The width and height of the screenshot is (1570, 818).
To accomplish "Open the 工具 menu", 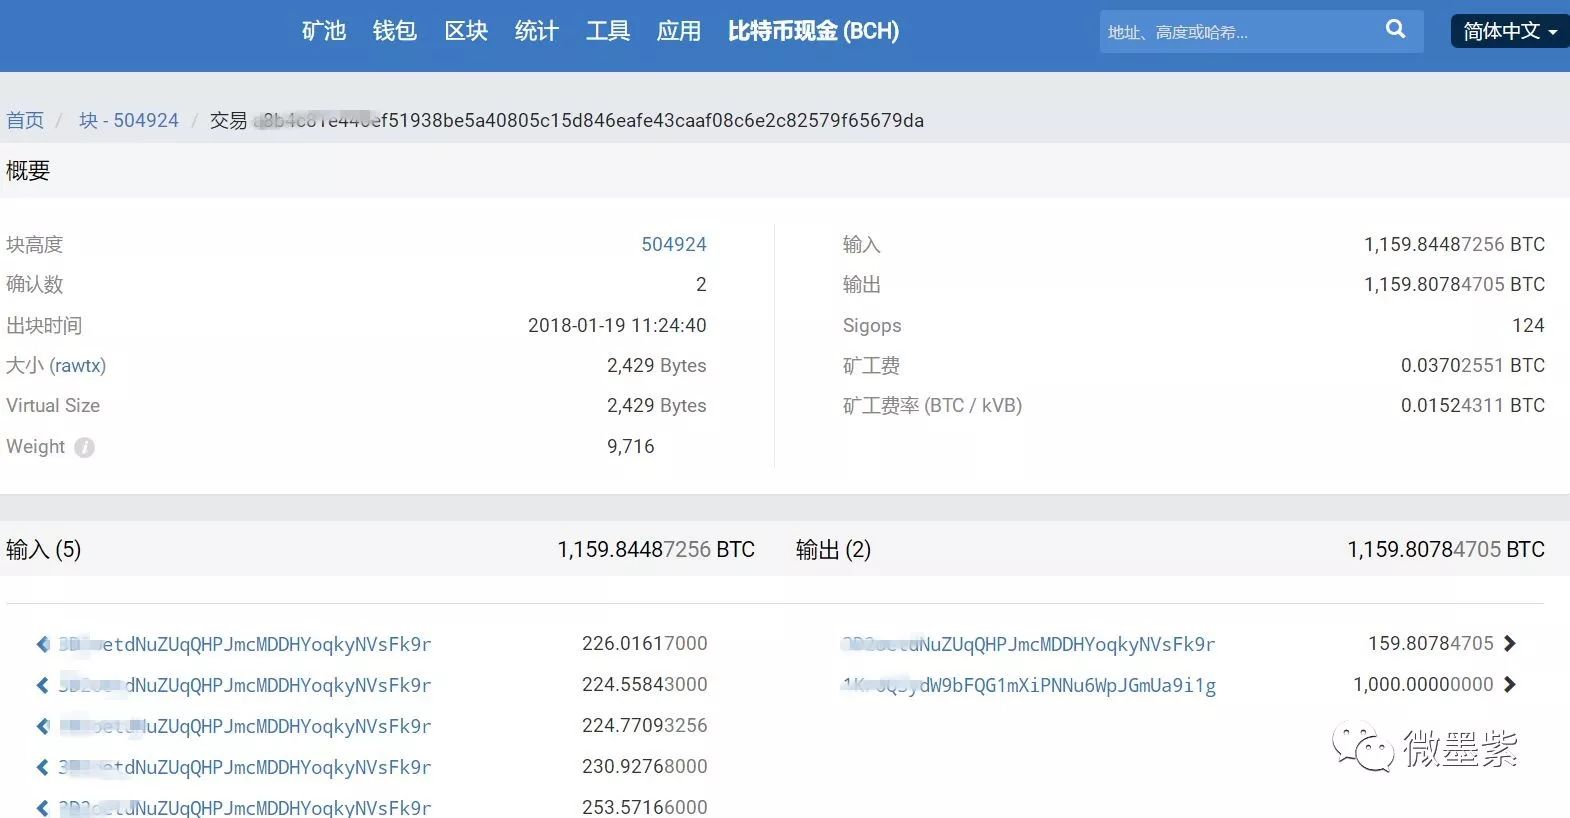I will [608, 31].
